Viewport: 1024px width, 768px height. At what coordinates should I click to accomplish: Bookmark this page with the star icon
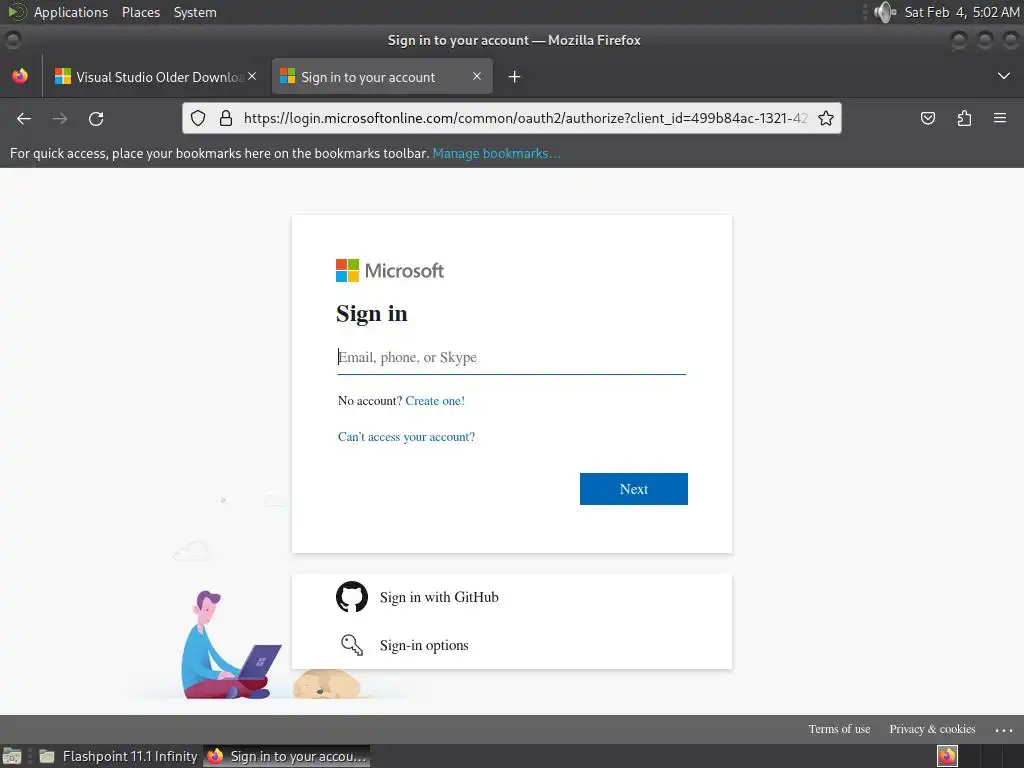click(826, 118)
